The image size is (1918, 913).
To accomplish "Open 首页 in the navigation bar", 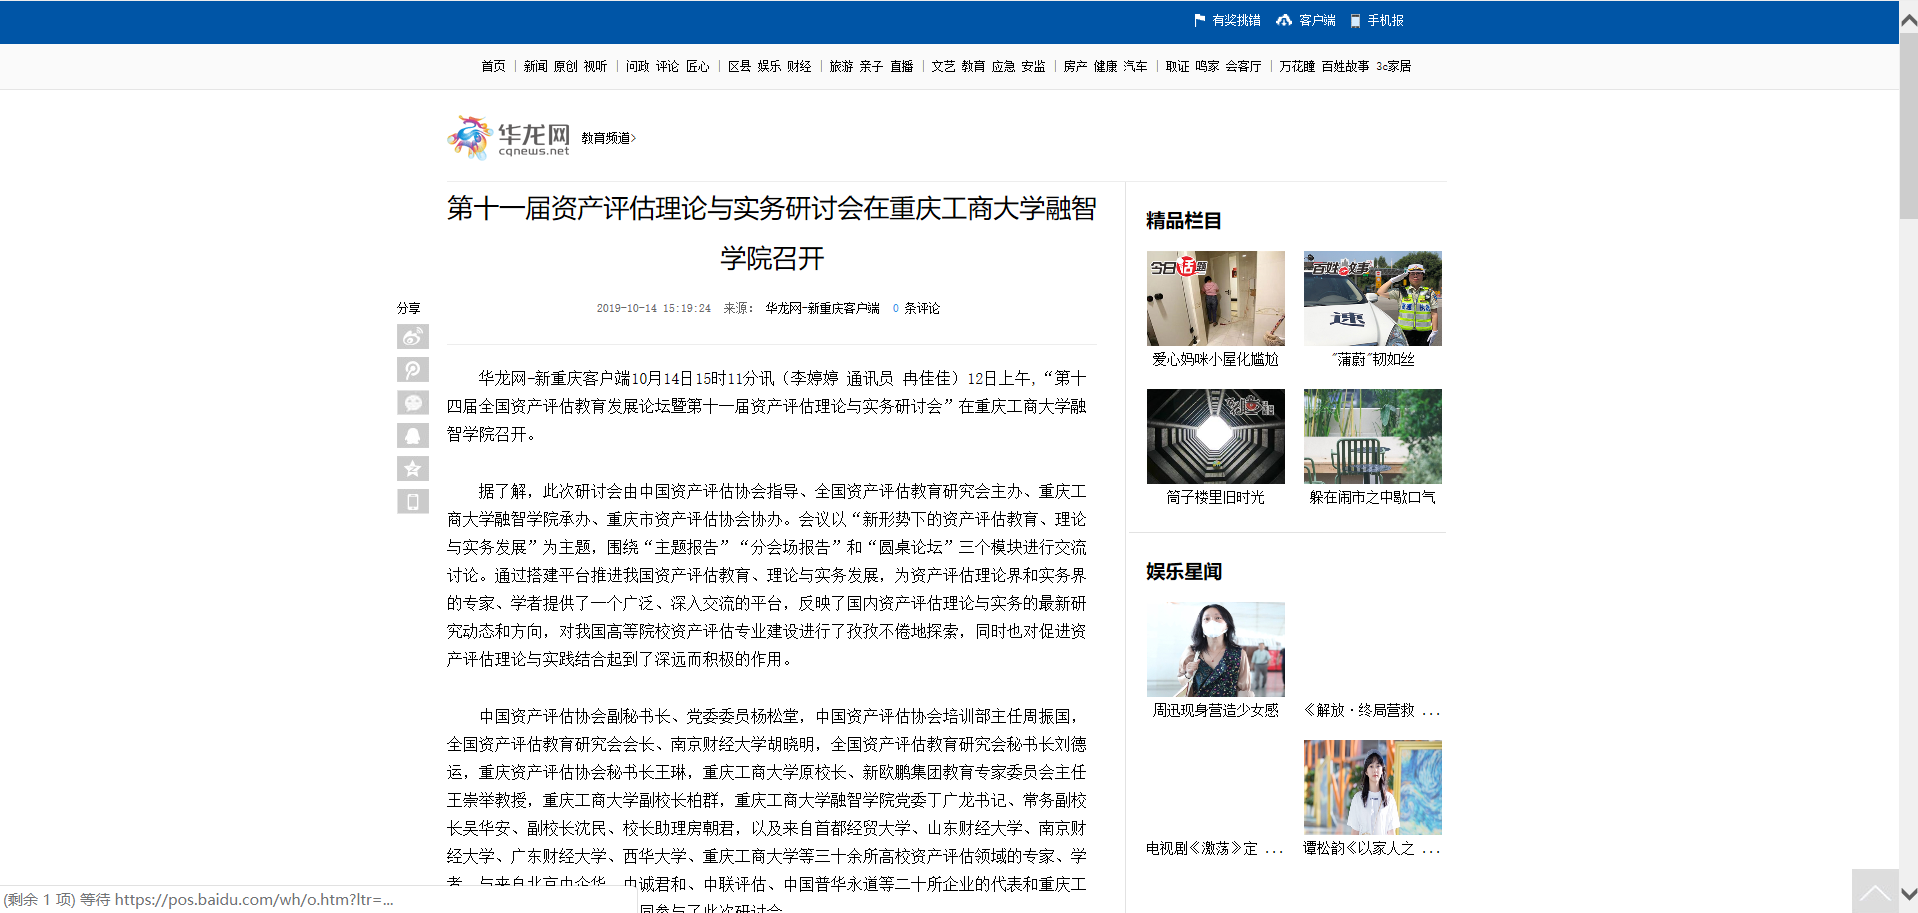I will 493,66.
